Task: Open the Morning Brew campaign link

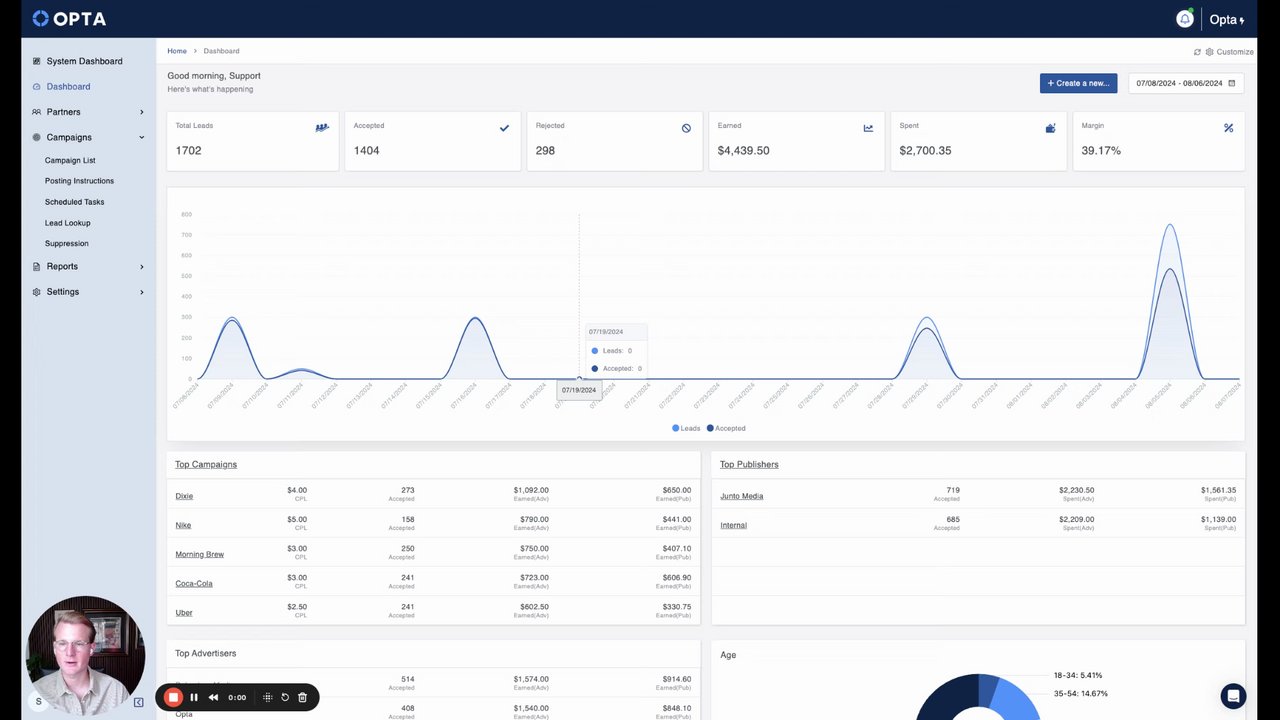Action: (x=200, y=554)
